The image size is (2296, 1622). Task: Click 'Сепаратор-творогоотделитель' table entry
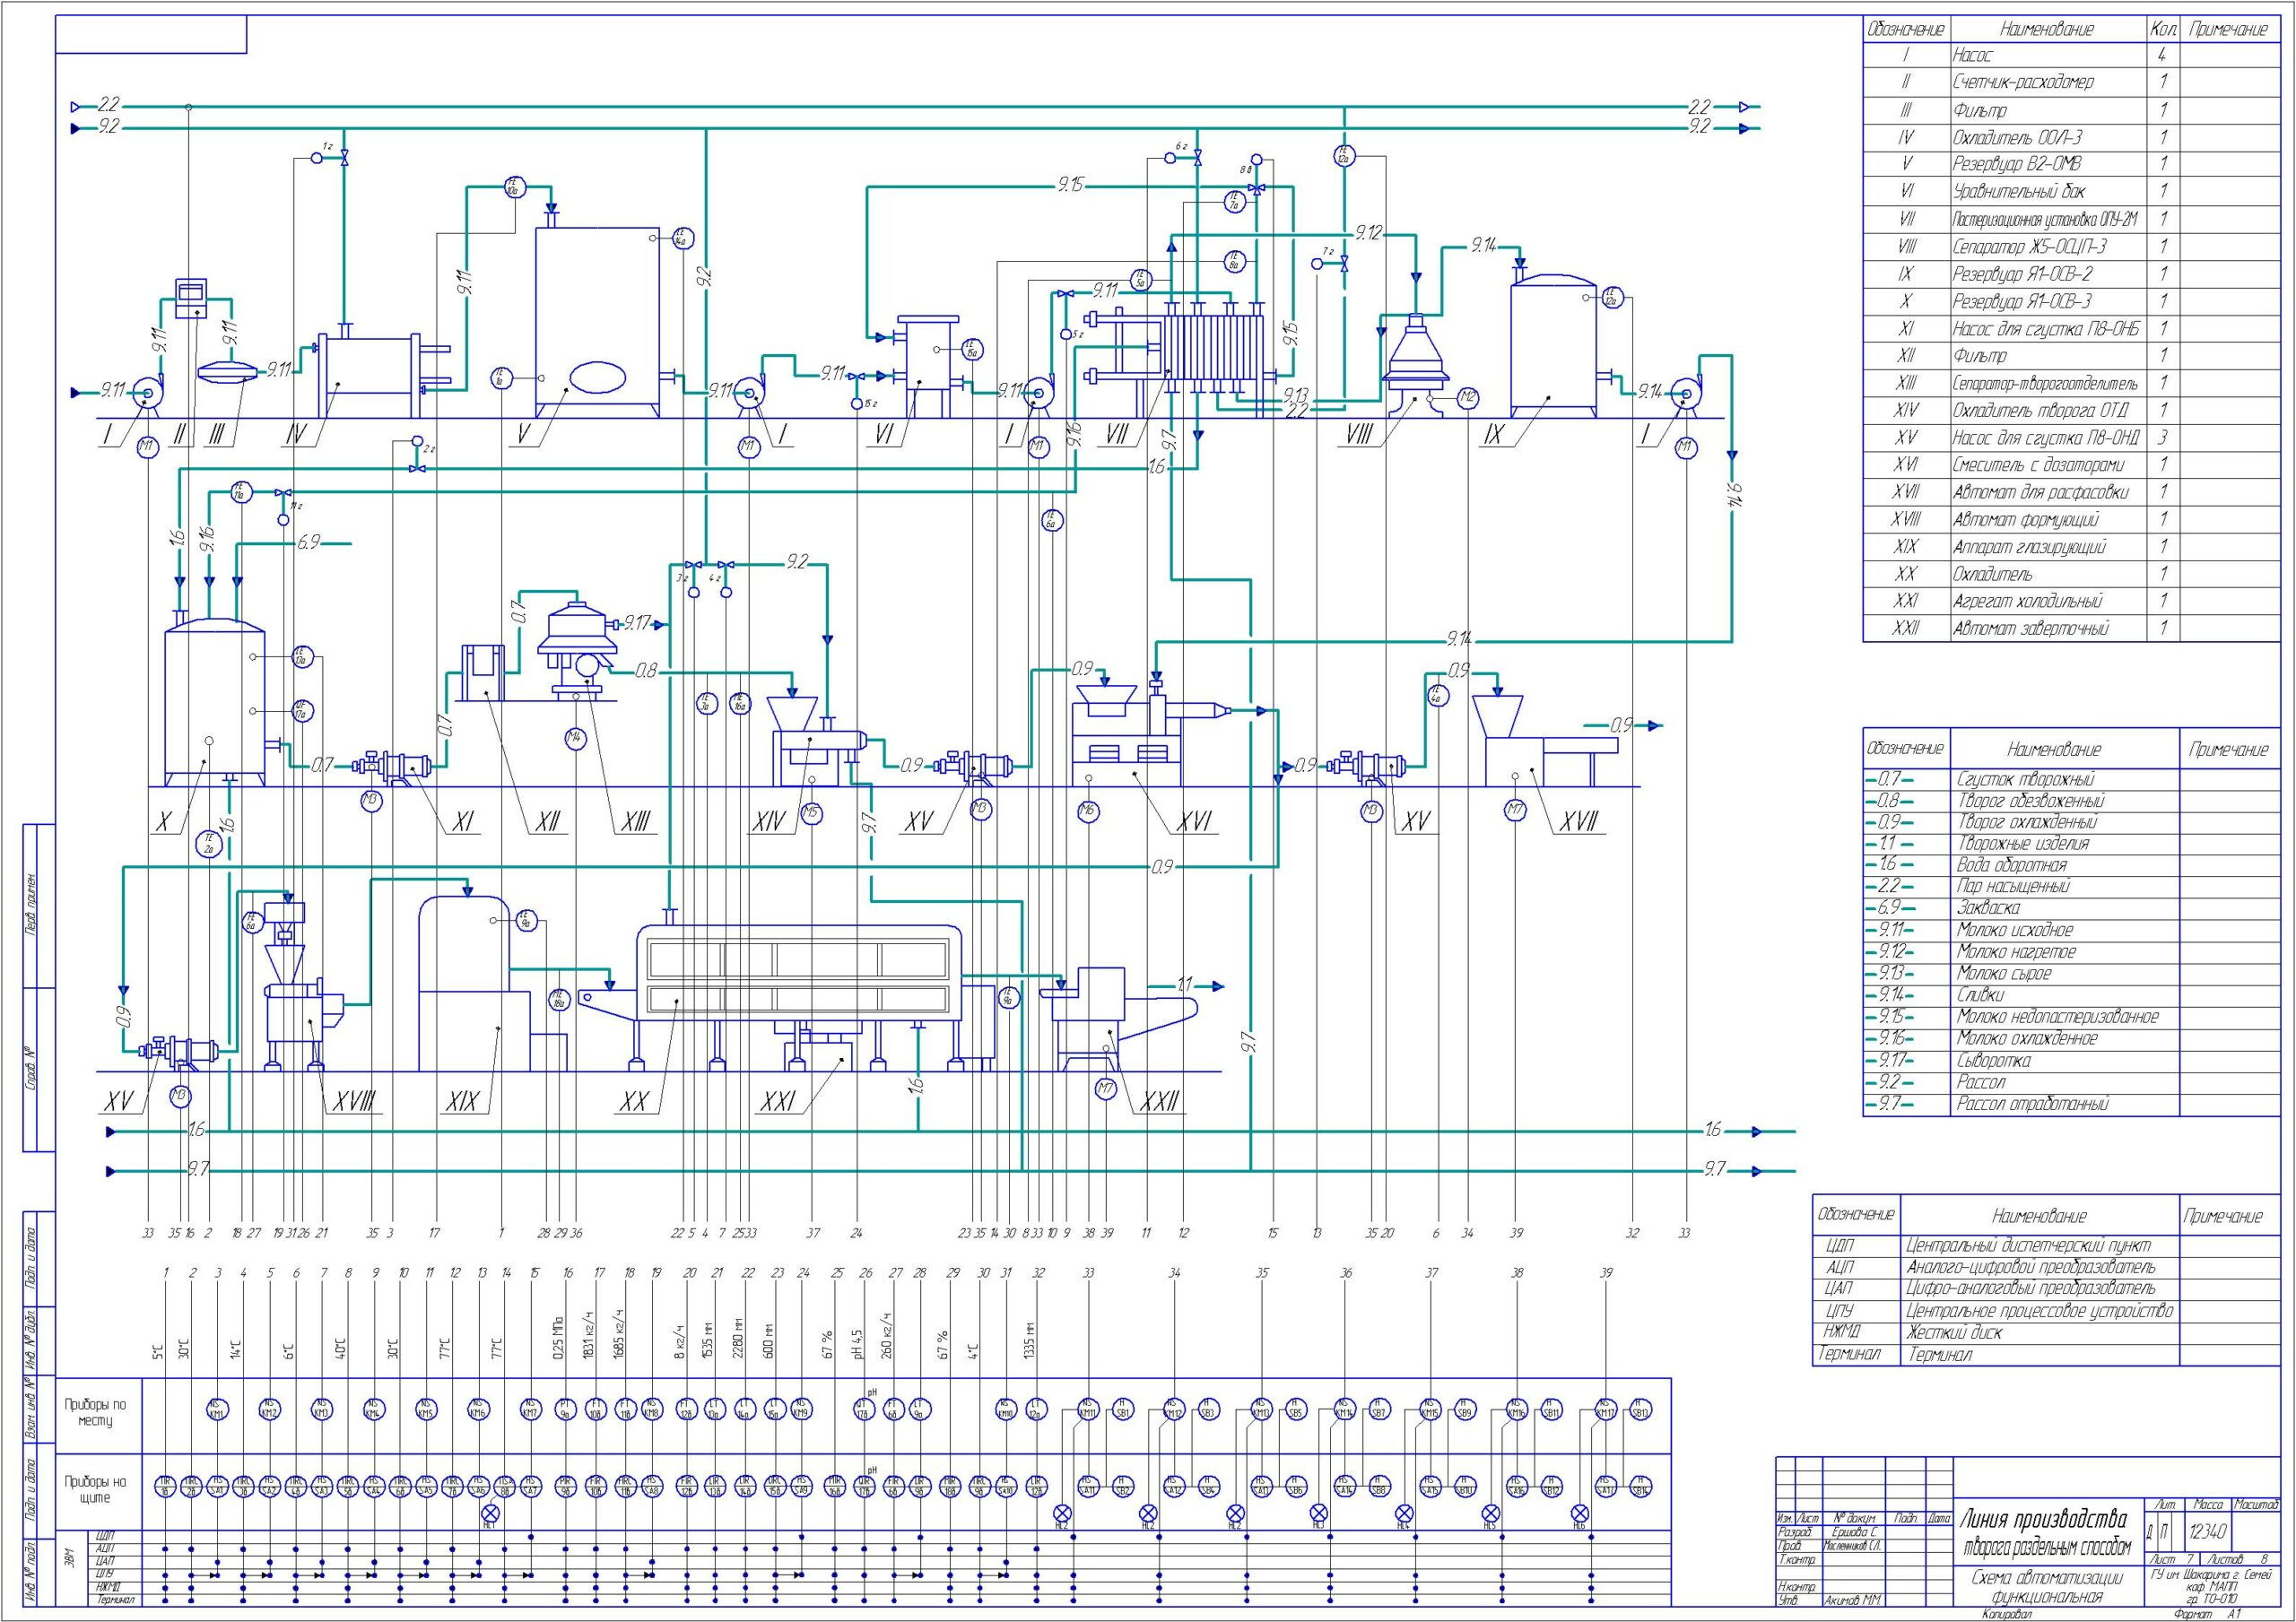pyautogui.click(x=2046, y=383)
